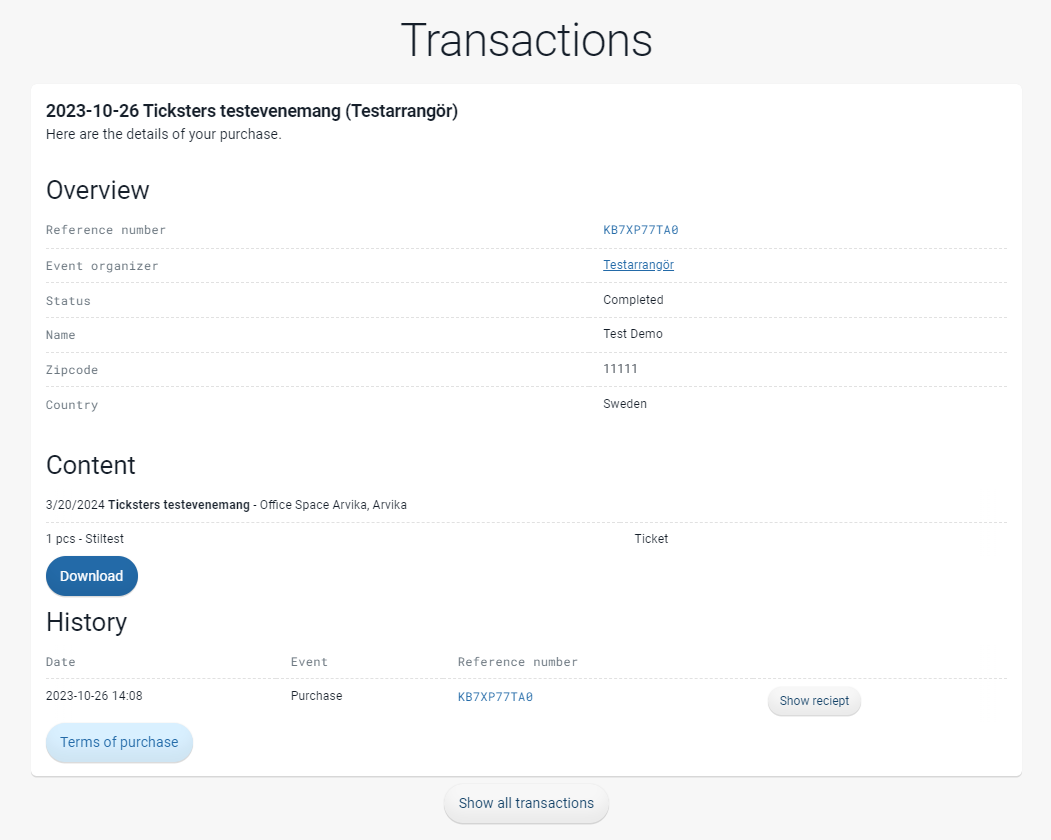Select the Transactions page title
The height and width of the screenshot is (840, 1051).
point(526,40)
